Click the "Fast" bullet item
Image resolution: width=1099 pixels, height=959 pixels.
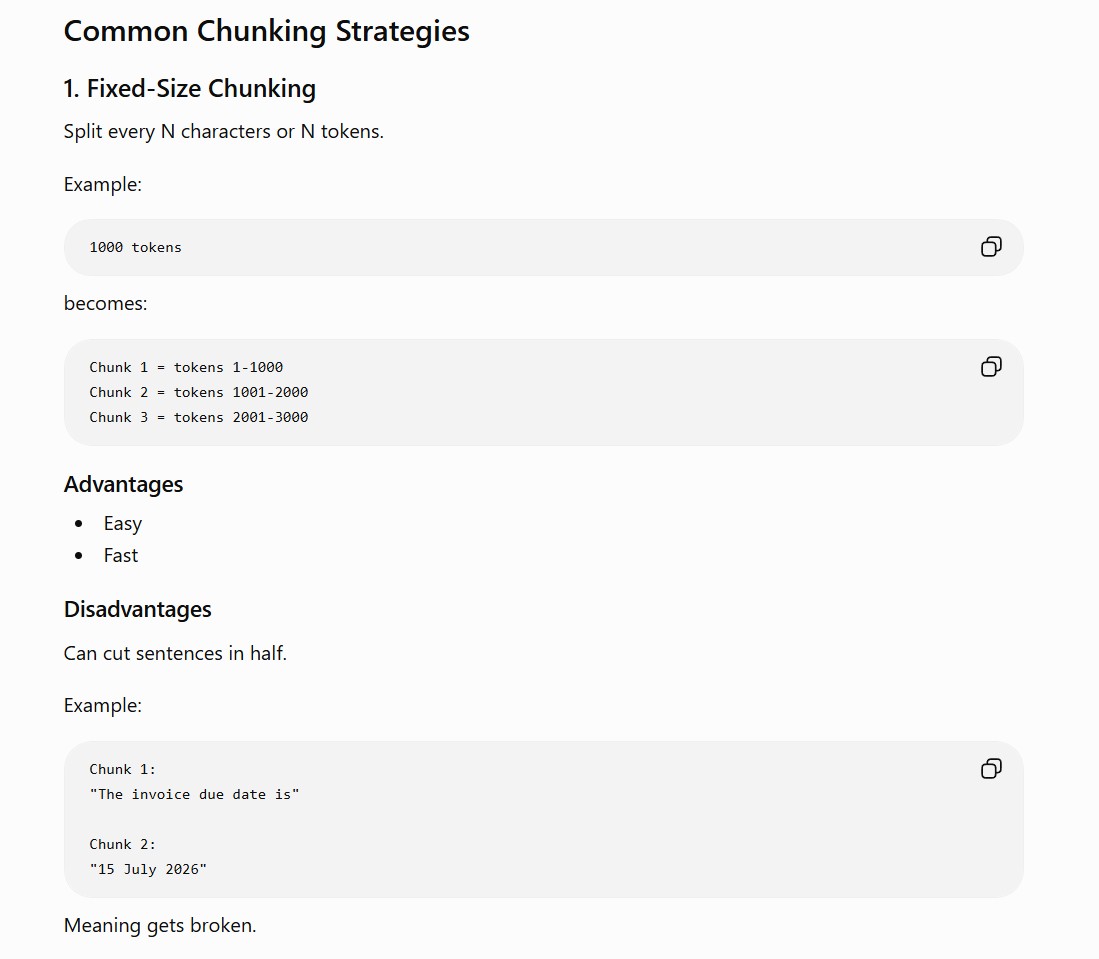121,556
